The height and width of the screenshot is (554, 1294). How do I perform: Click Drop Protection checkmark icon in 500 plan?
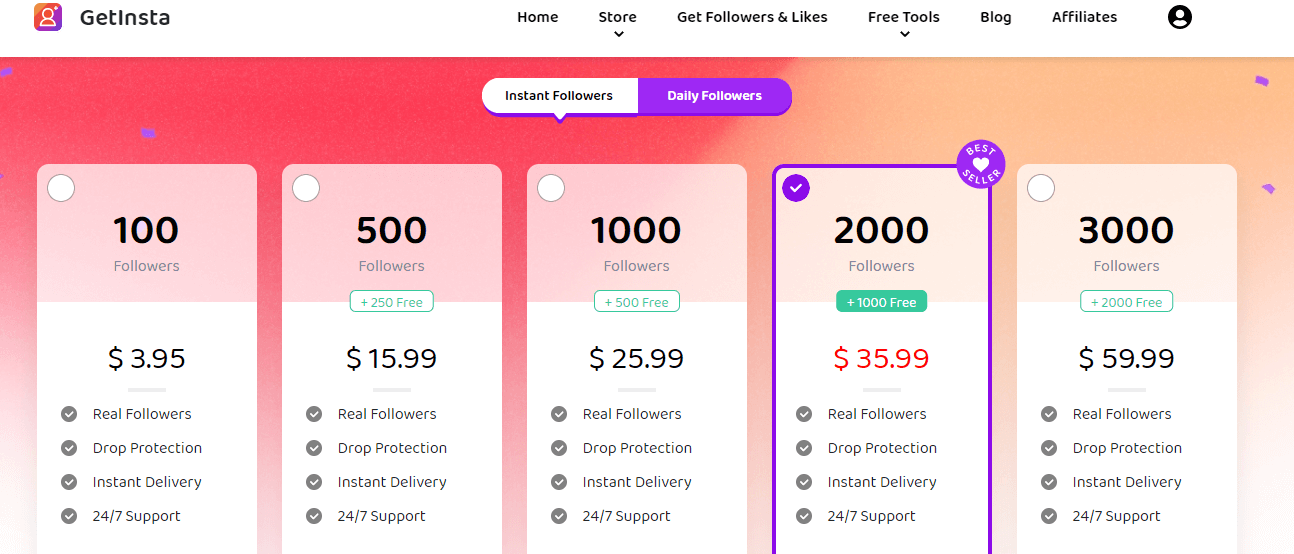(314, 448)
